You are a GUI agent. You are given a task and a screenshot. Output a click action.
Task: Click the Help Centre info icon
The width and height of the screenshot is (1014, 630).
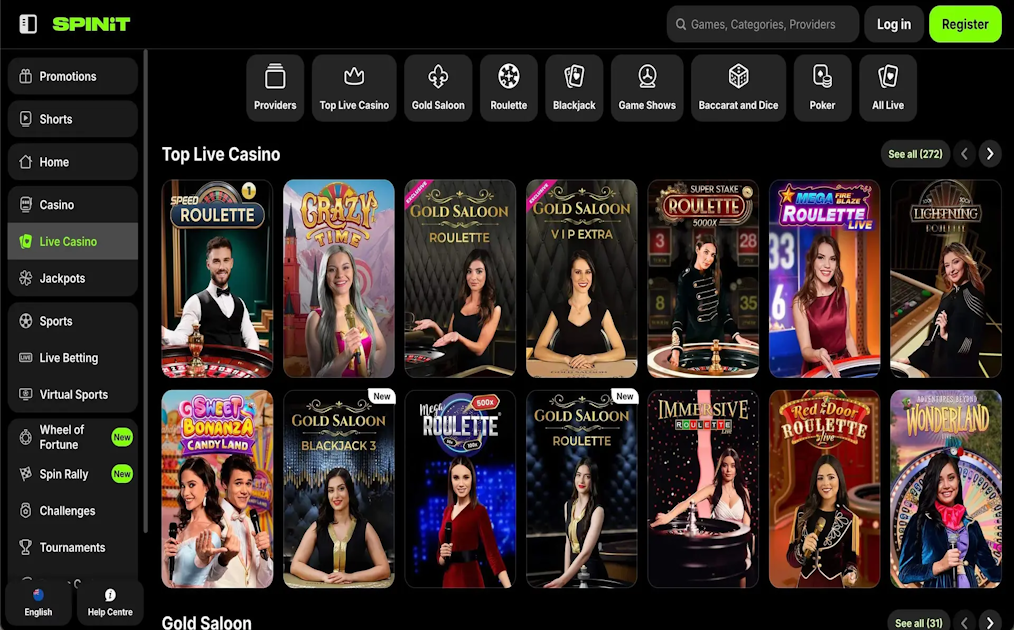tap(110, 595)
